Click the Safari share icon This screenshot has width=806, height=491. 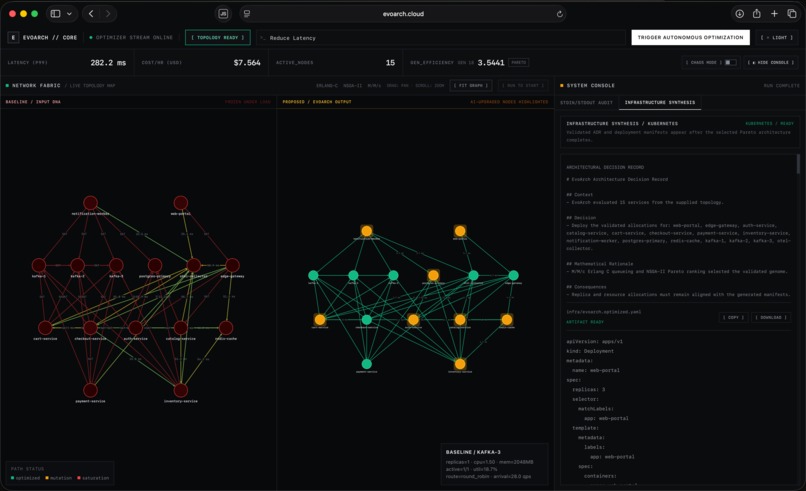[757, 14]
